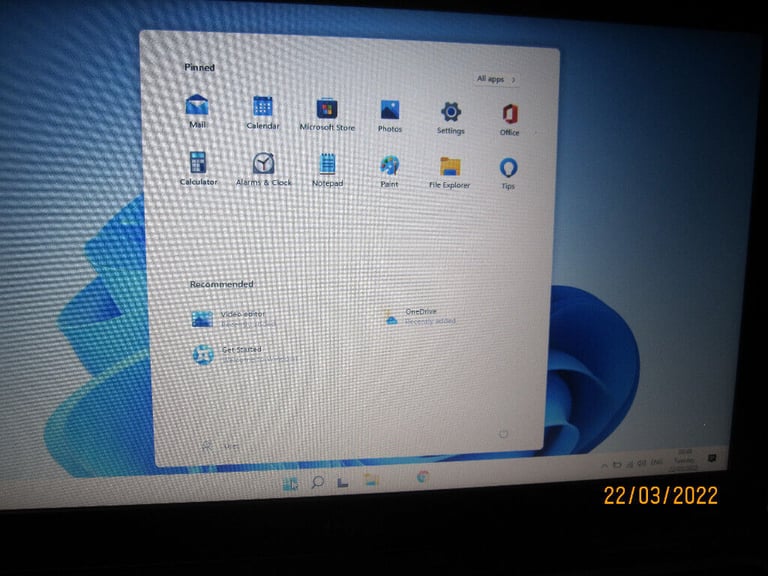Open pinned File Explorer in Start menu
Image resolution: width=768 pixels, height=576 pixels.
pyautogui.click(x=449, y=172)
